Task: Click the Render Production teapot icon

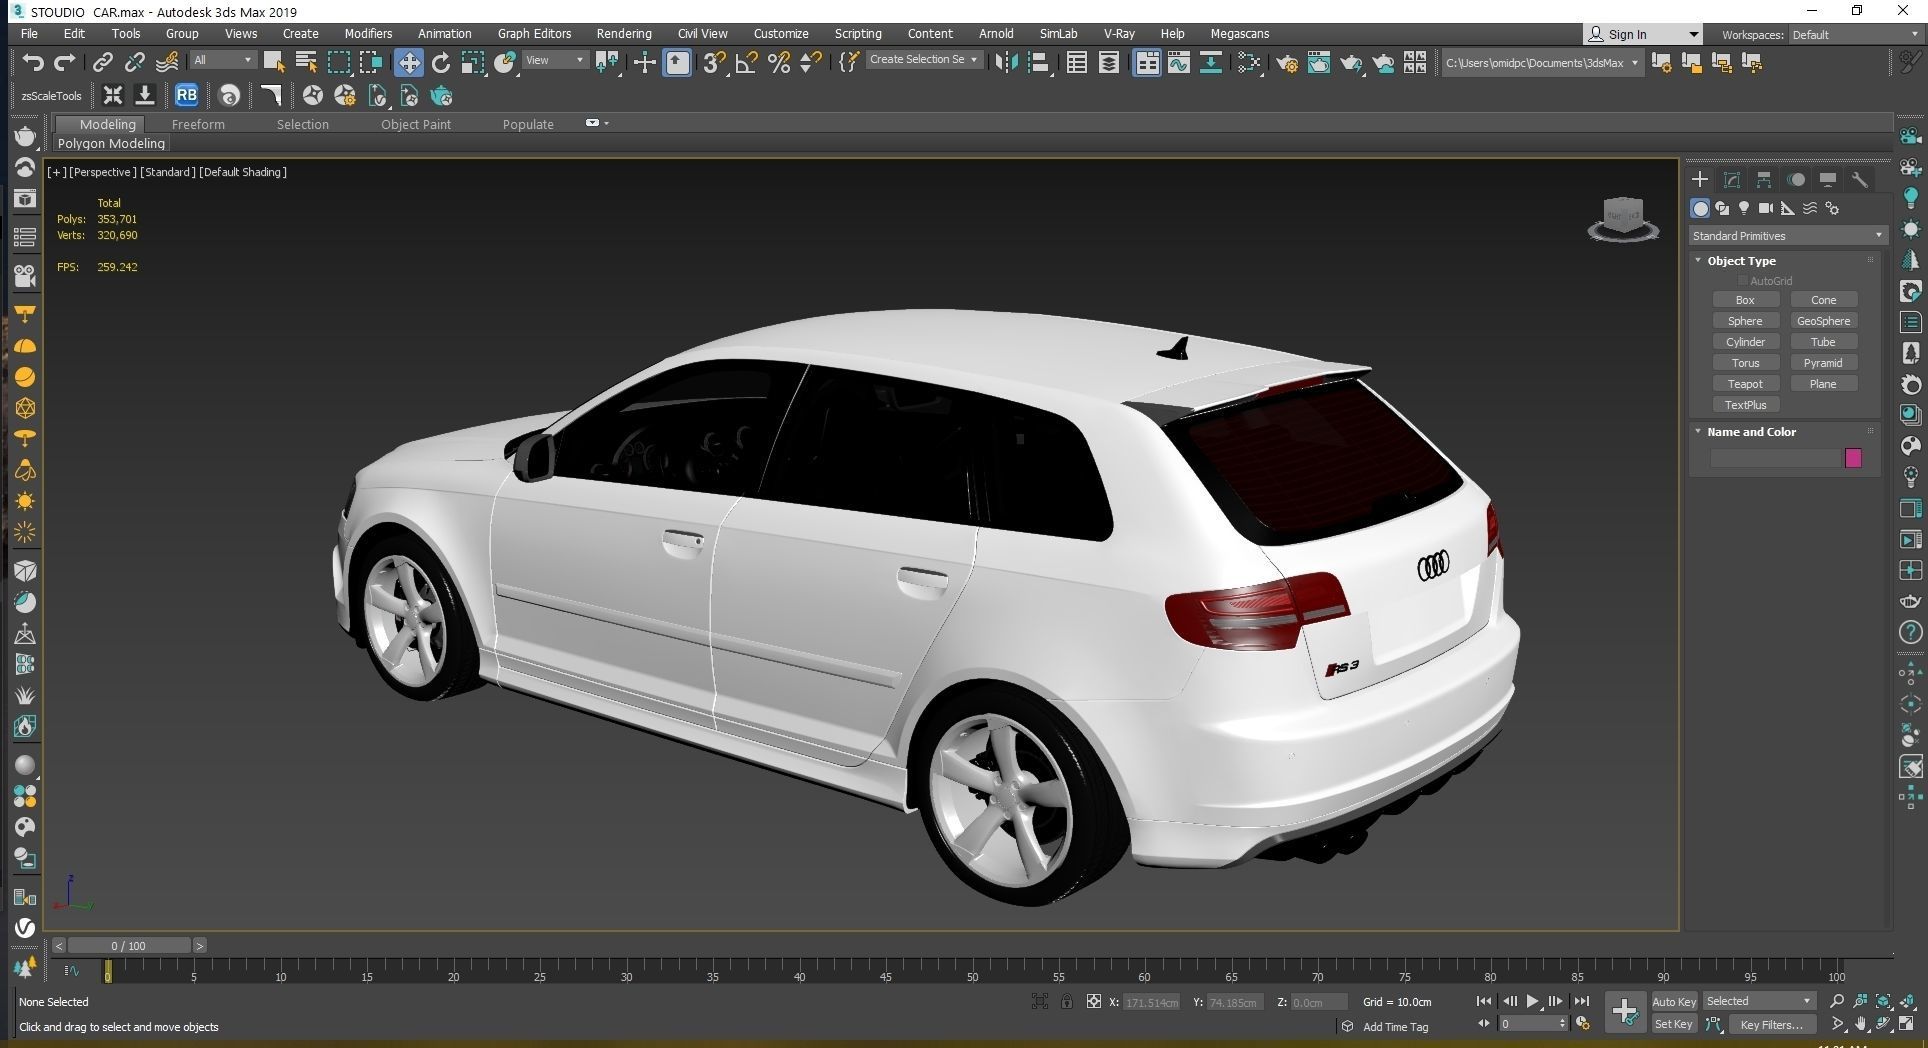Action: [x=1351, y=63]
